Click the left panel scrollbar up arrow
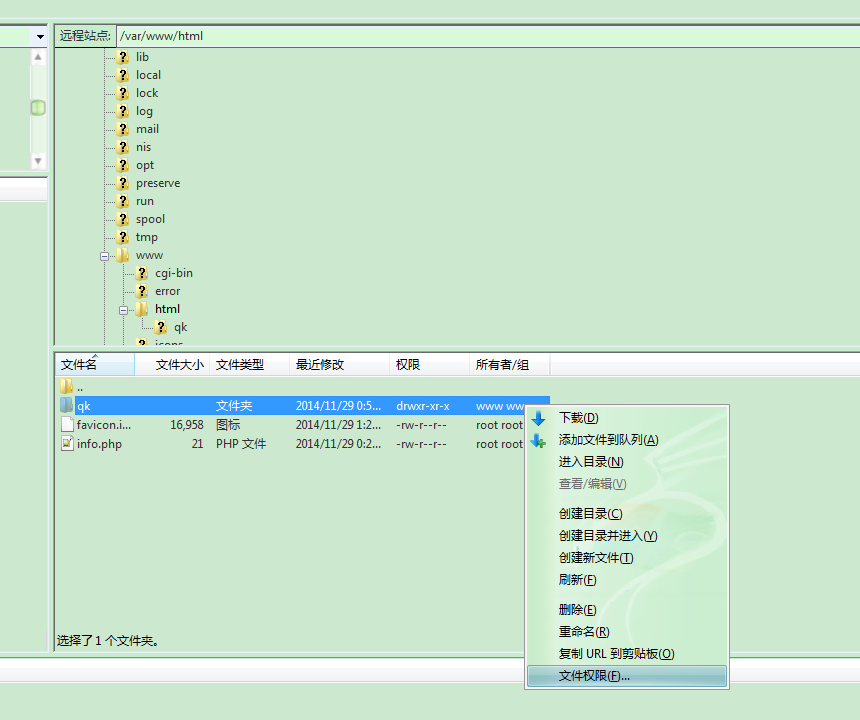The image size is (860, 720). coord(38,57)
